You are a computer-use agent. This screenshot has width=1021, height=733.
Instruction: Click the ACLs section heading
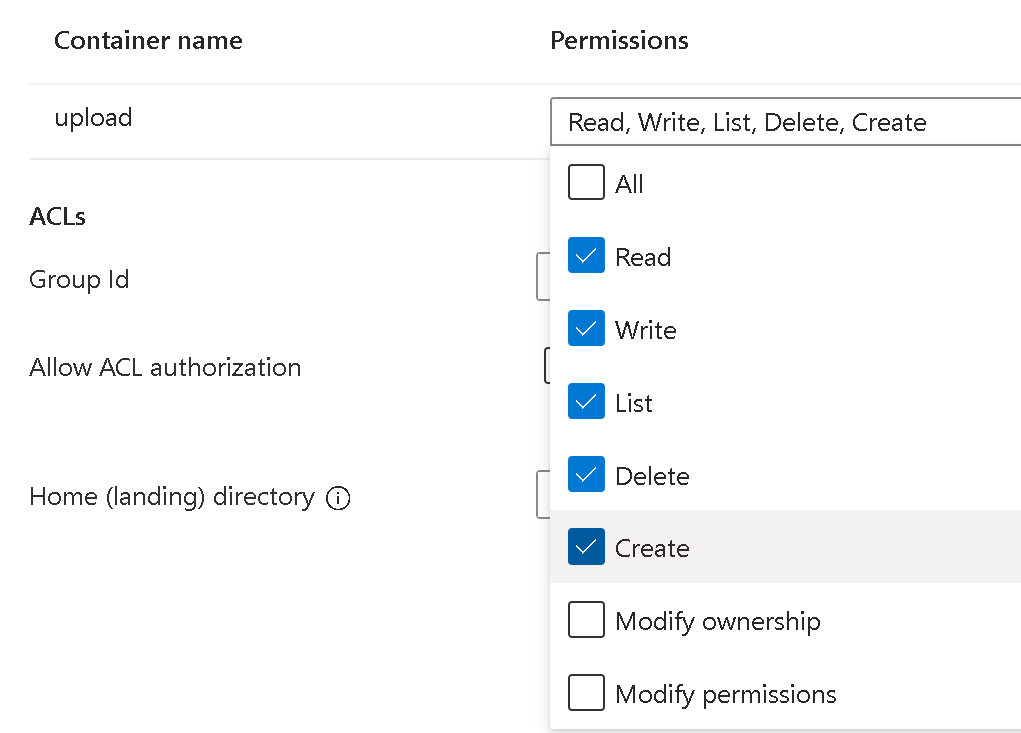coord(58,217)
